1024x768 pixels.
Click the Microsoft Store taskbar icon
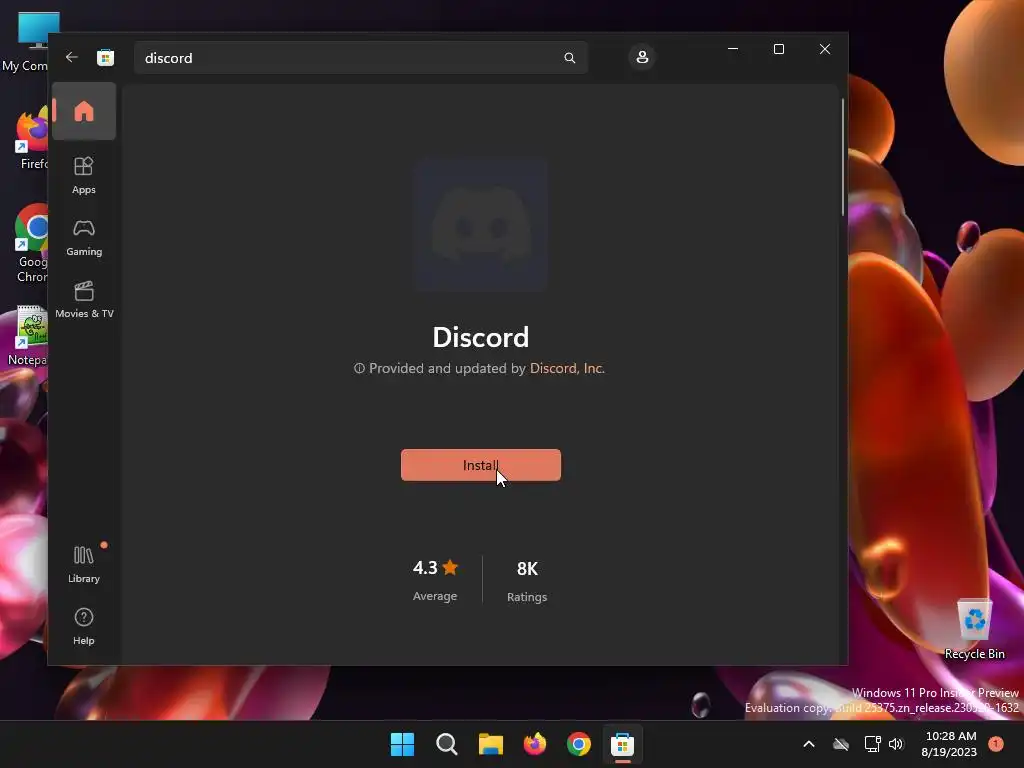click(x=623, y=744)
